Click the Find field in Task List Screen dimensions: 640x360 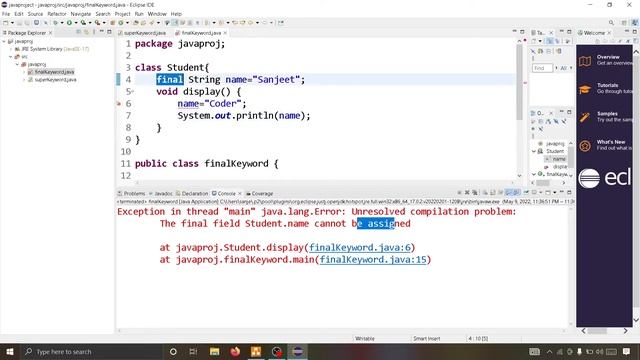click(x=542, y=68)
